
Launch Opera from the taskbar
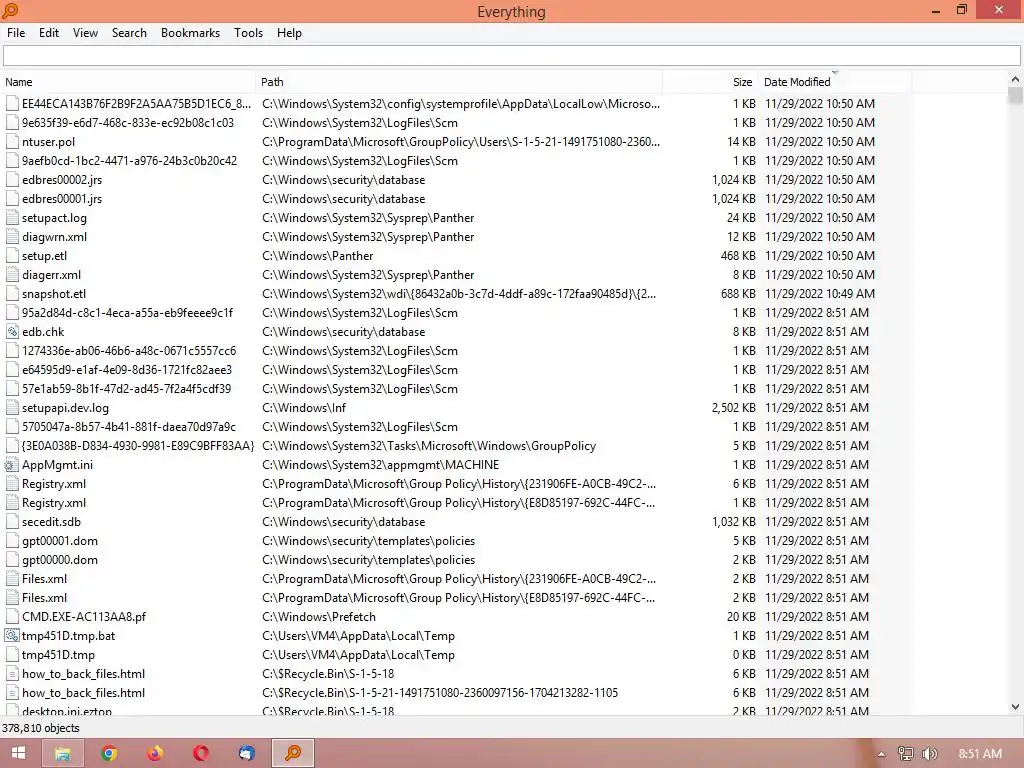click(x=200, y=754)
